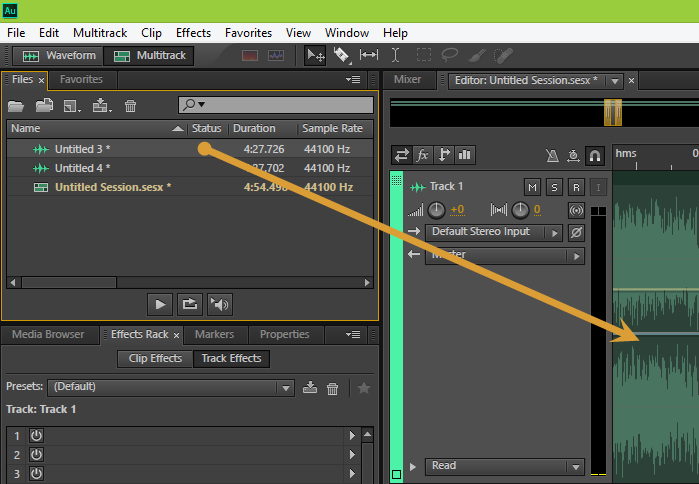The image size is (699, 484).
Task: Expand the Track 1 automation lanes triangle
Action: click(413, 467)
